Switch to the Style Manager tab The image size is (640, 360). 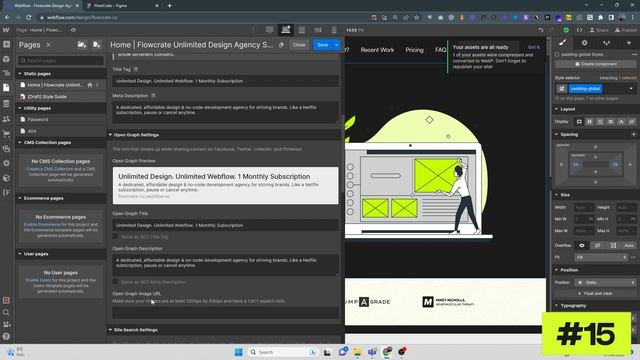click(x=607, y=43)
